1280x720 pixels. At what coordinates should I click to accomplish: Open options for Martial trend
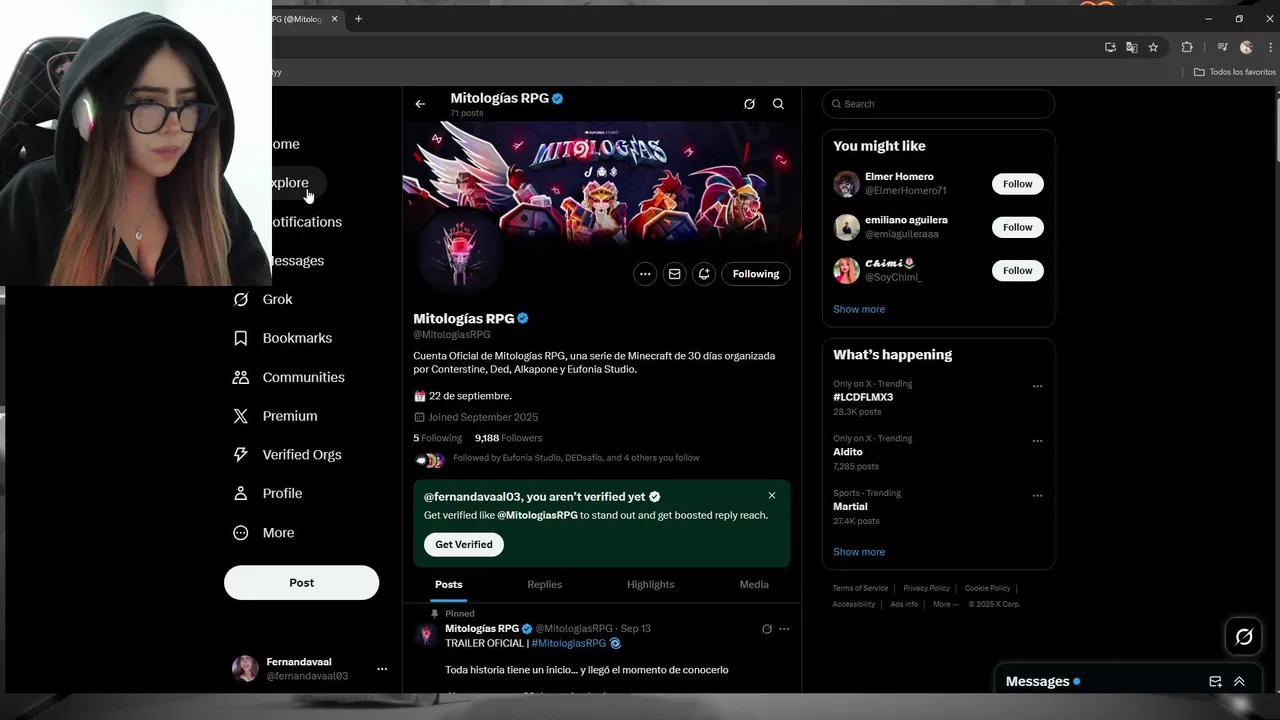pyautogui.click(x=1037, y=496)
